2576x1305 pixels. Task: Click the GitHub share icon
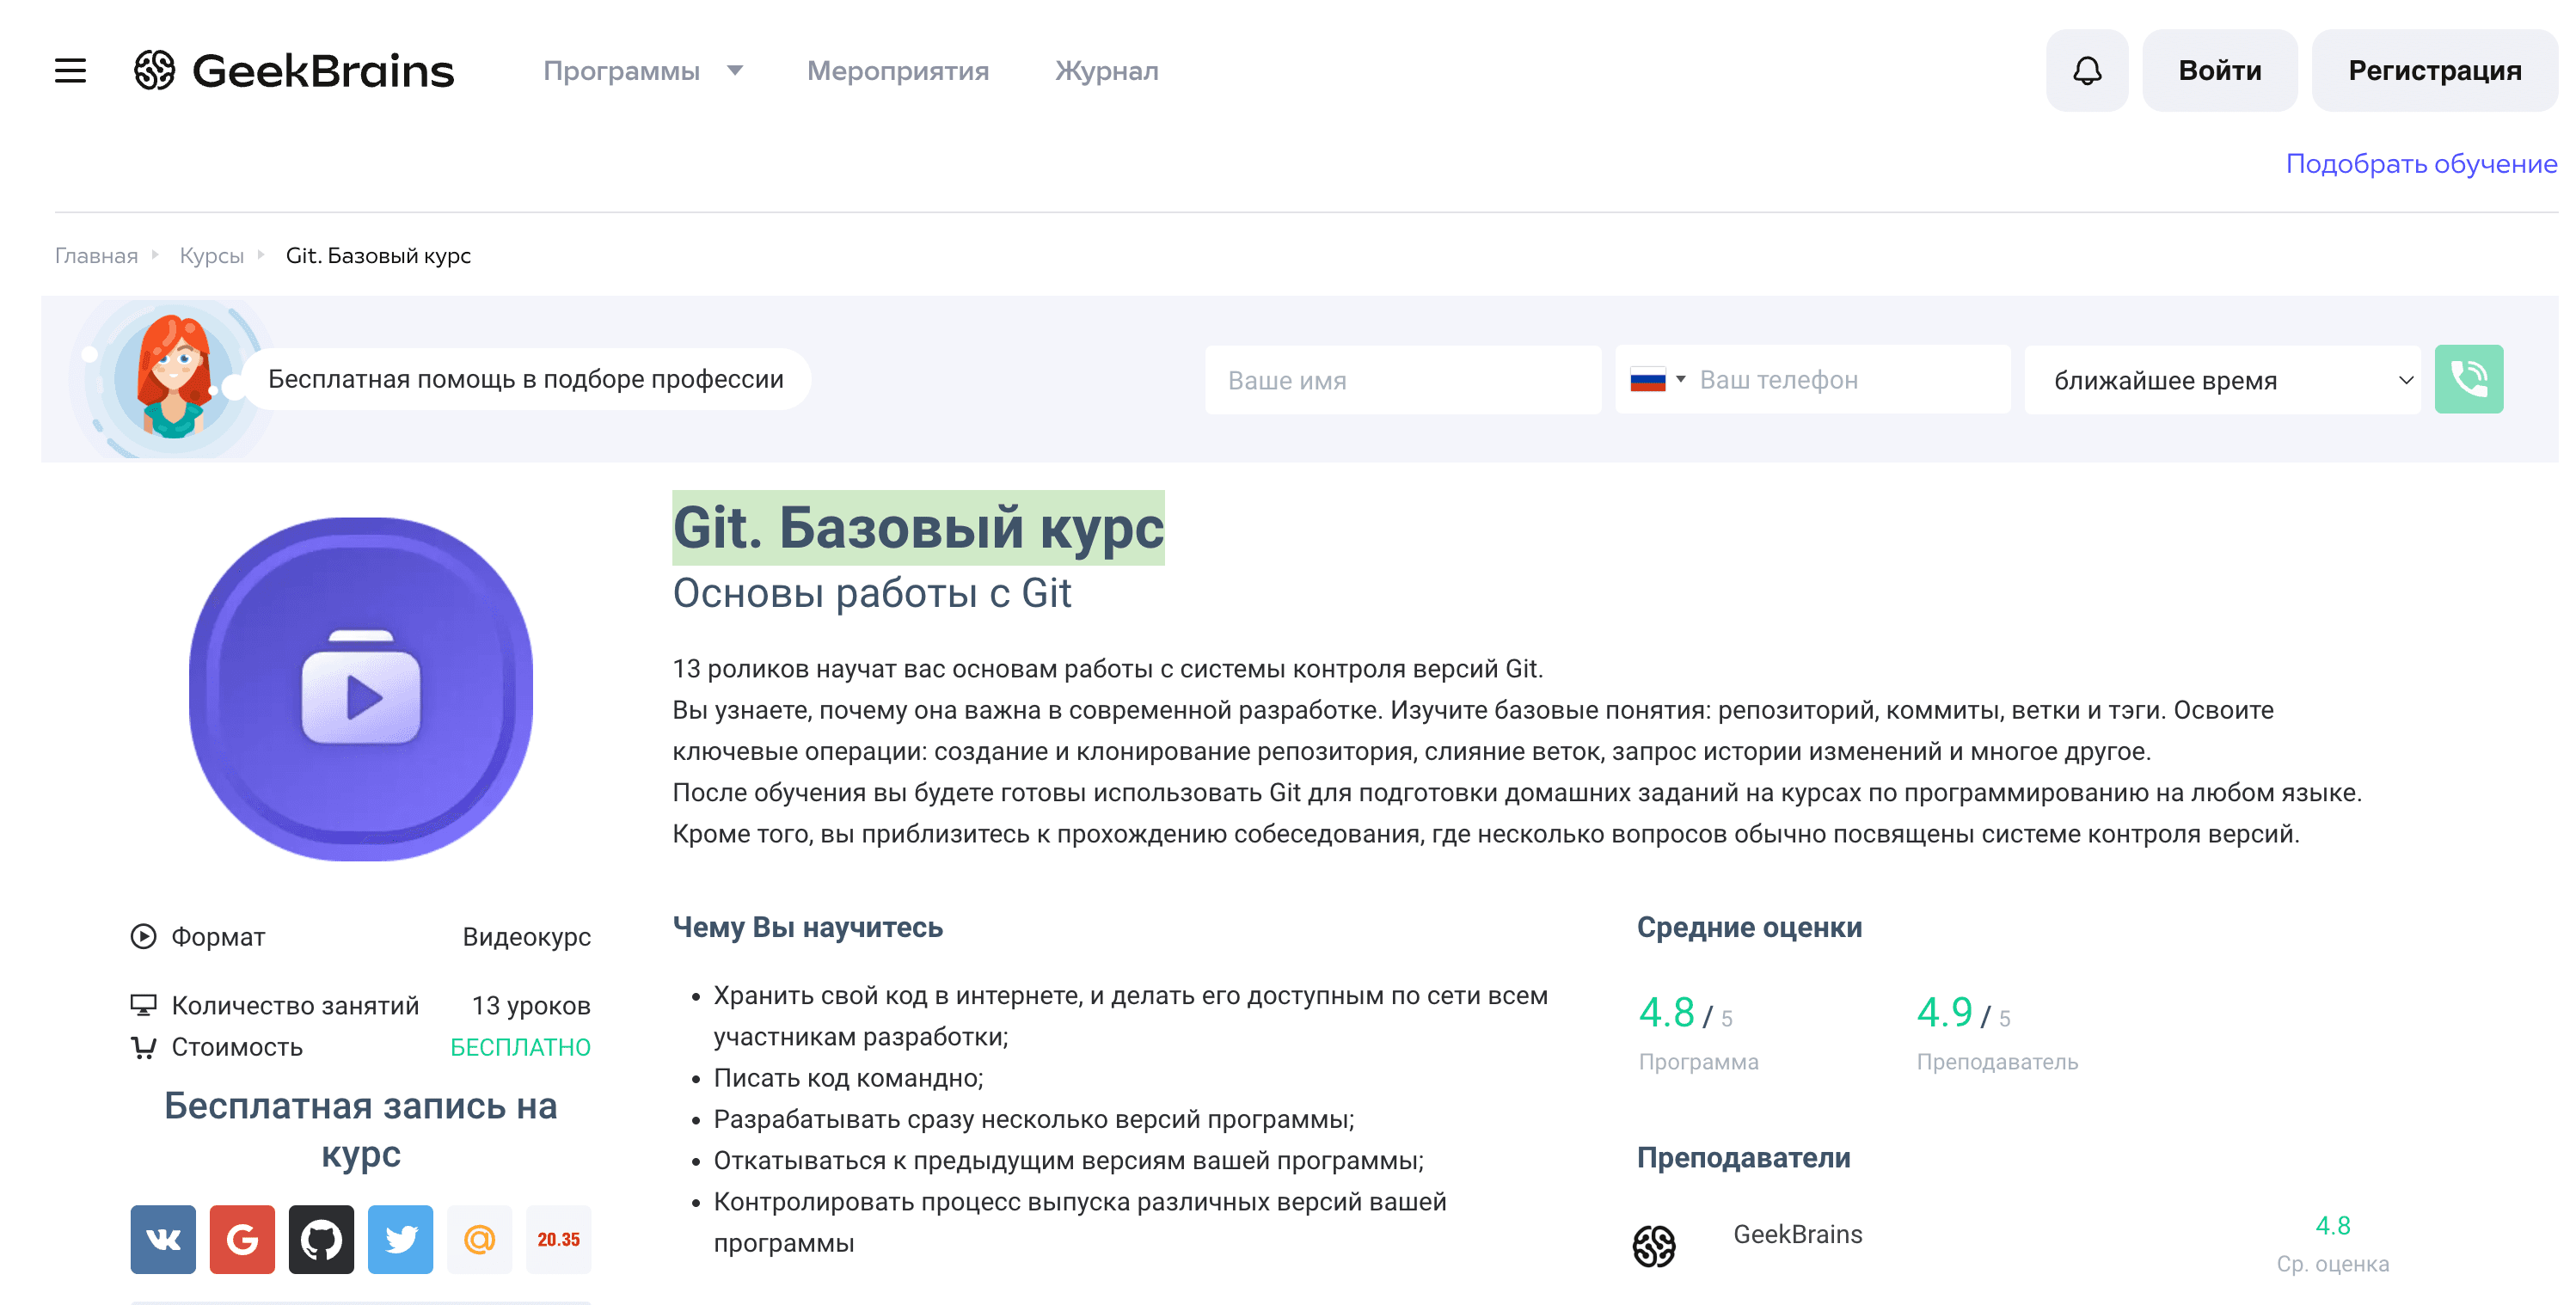[321, 1239]
